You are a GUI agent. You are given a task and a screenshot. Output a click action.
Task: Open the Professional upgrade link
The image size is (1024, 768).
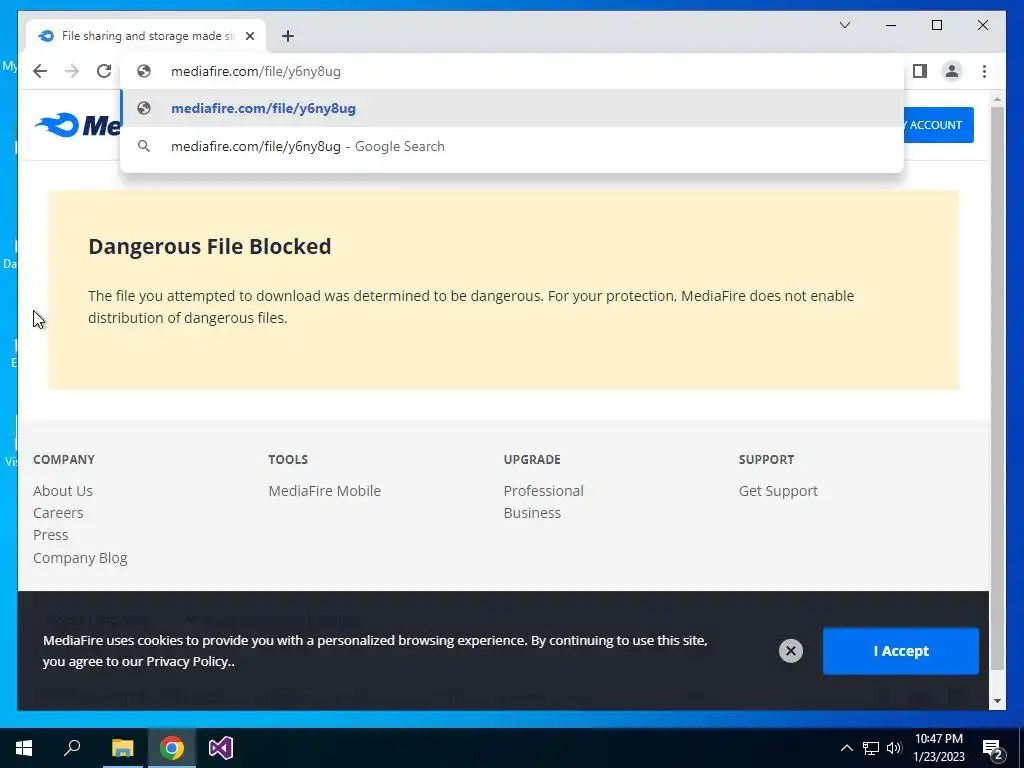(543, 490)
